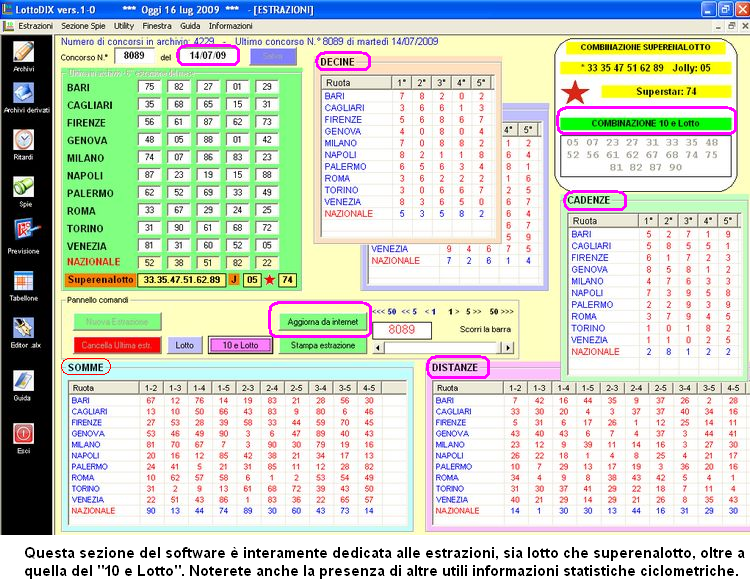The image size is (750, 581).
Task: Click the red star next to Superenalotto numbers
Action: (x=269, y=280)
